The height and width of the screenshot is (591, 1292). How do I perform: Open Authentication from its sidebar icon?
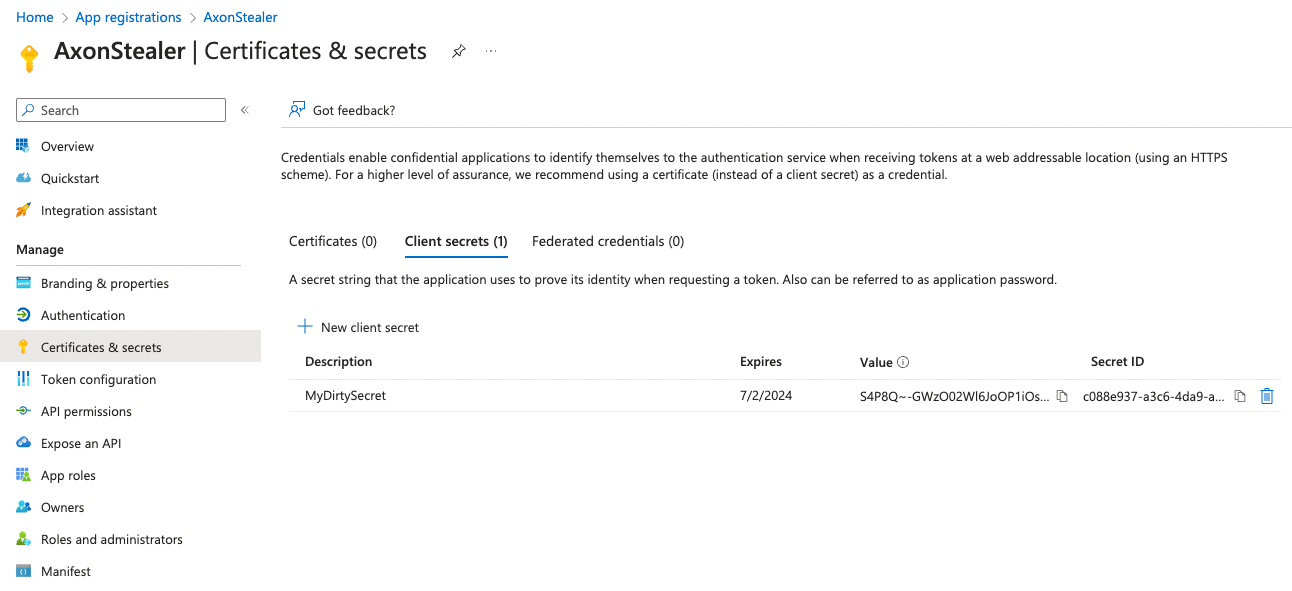[x=22, y=315]
